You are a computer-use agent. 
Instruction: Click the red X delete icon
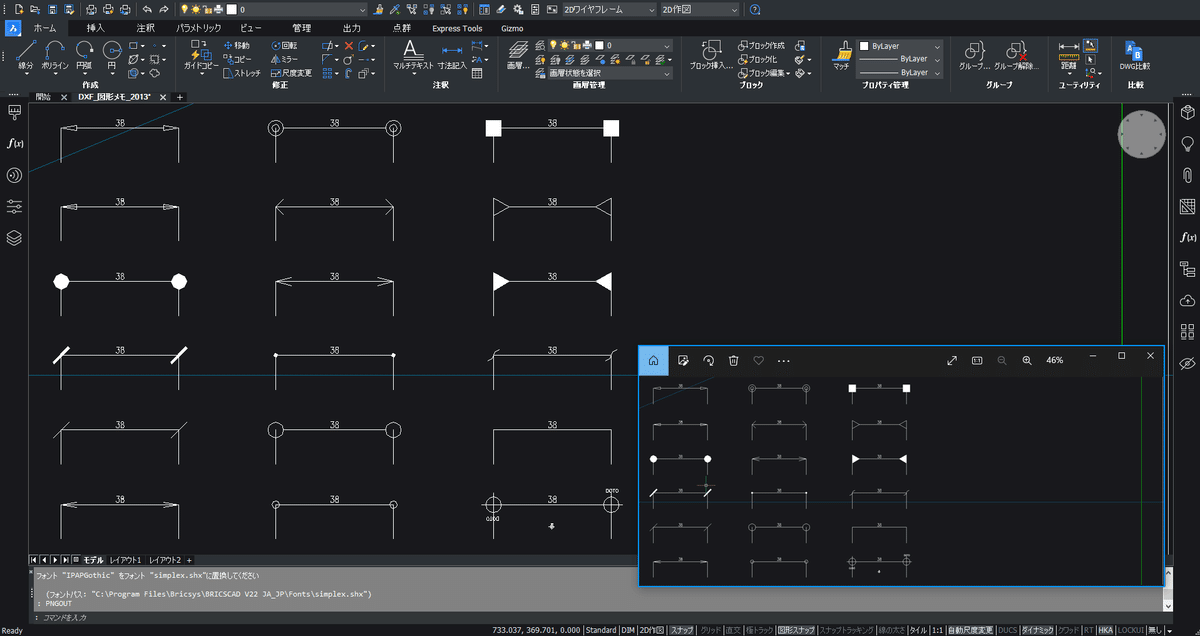coord(349,46)
